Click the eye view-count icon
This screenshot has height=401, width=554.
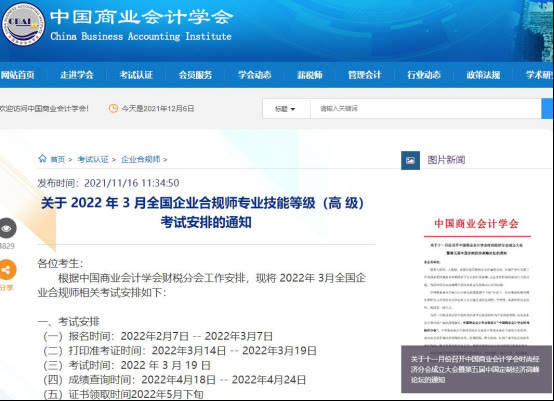[x=7, y=229]
